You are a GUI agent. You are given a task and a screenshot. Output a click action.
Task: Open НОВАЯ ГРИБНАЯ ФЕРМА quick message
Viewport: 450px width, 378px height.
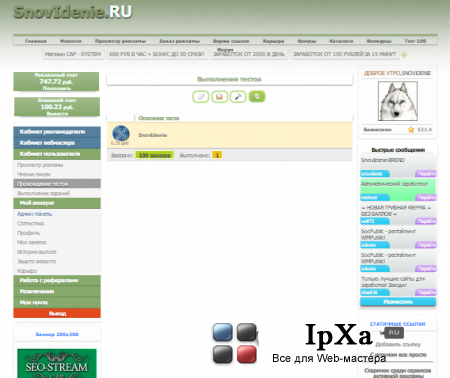coord(396,211)
